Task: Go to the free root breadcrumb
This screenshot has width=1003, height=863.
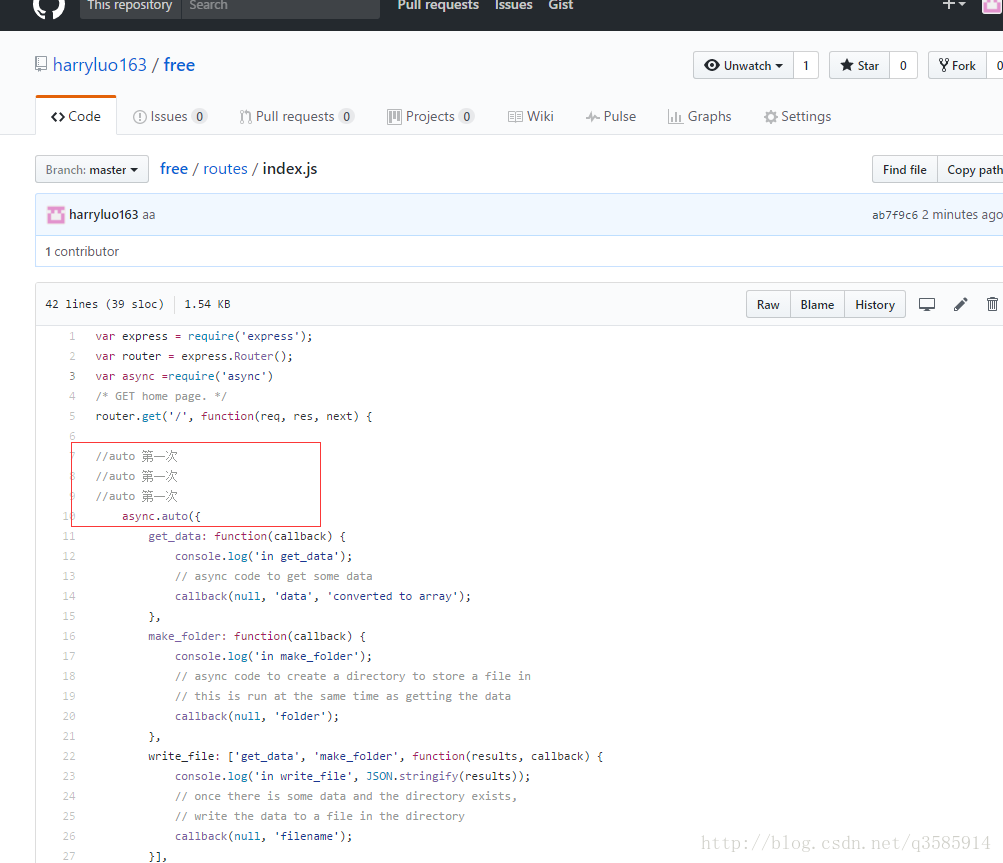Action: [174, 168]
